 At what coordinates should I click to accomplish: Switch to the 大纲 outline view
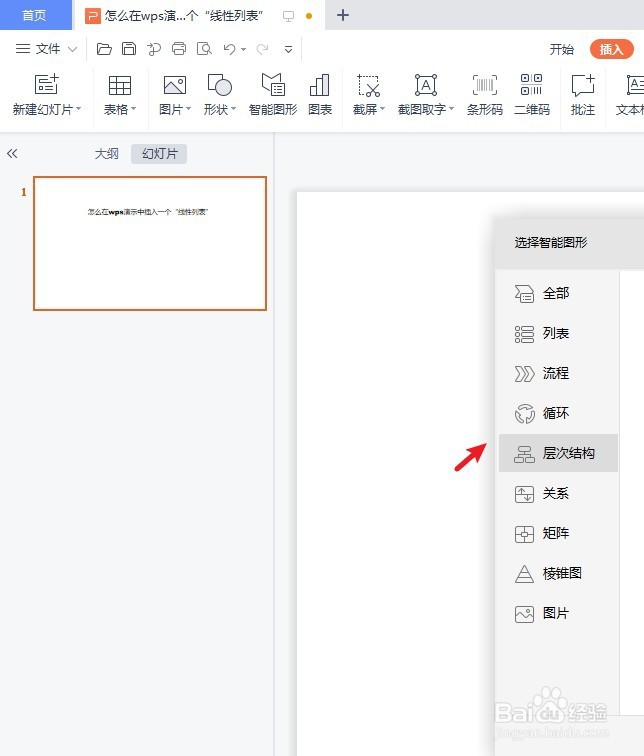[x=107, y=154]
